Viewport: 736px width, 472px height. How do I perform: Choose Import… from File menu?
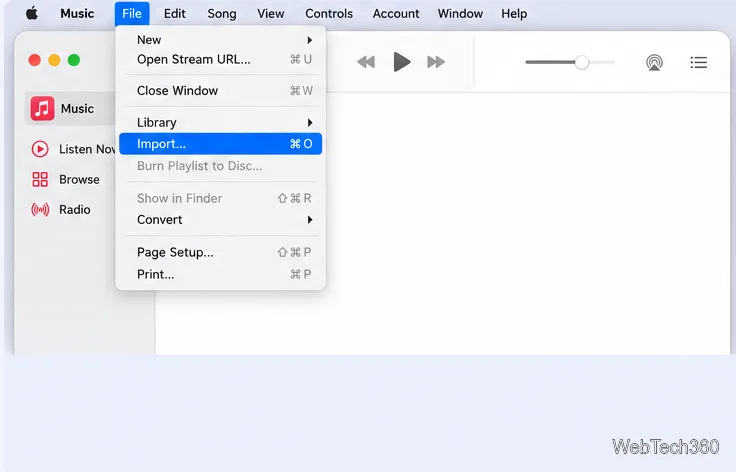pyautogui.click(x=221, y=144)
